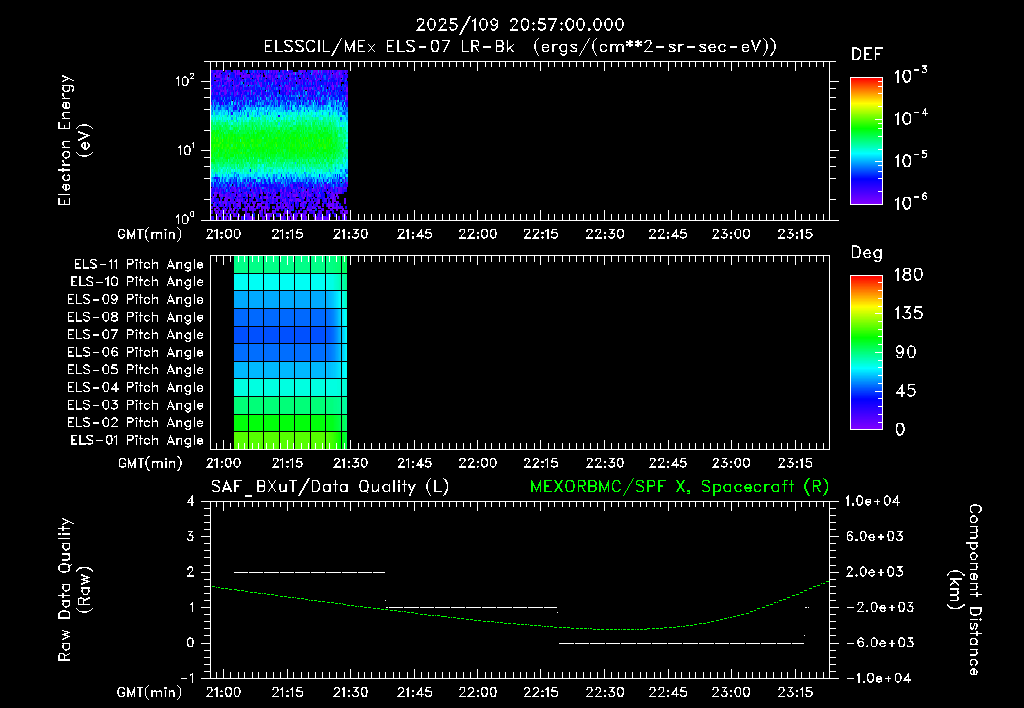The width and height of the screenshot is (1024, 708).
Task: Select the 10⁻⁶ tick on the DEF color bar
Action: click(910, 202)
